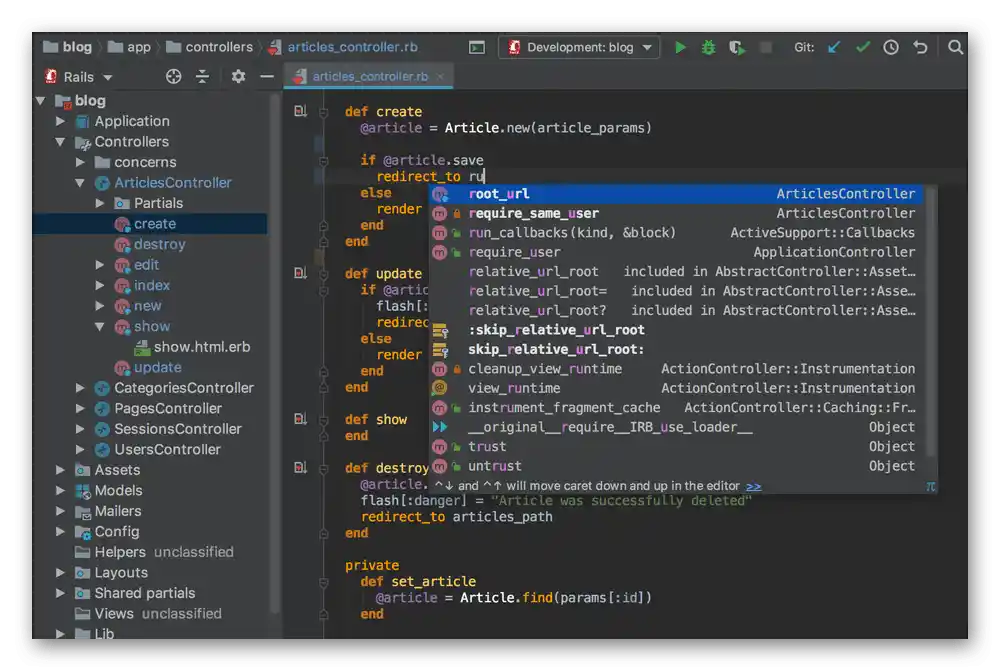The width and height of the screenshot is (1000, 671).
Task: Click the terminal-style icon beside run configuration
Action: (476, 47)
